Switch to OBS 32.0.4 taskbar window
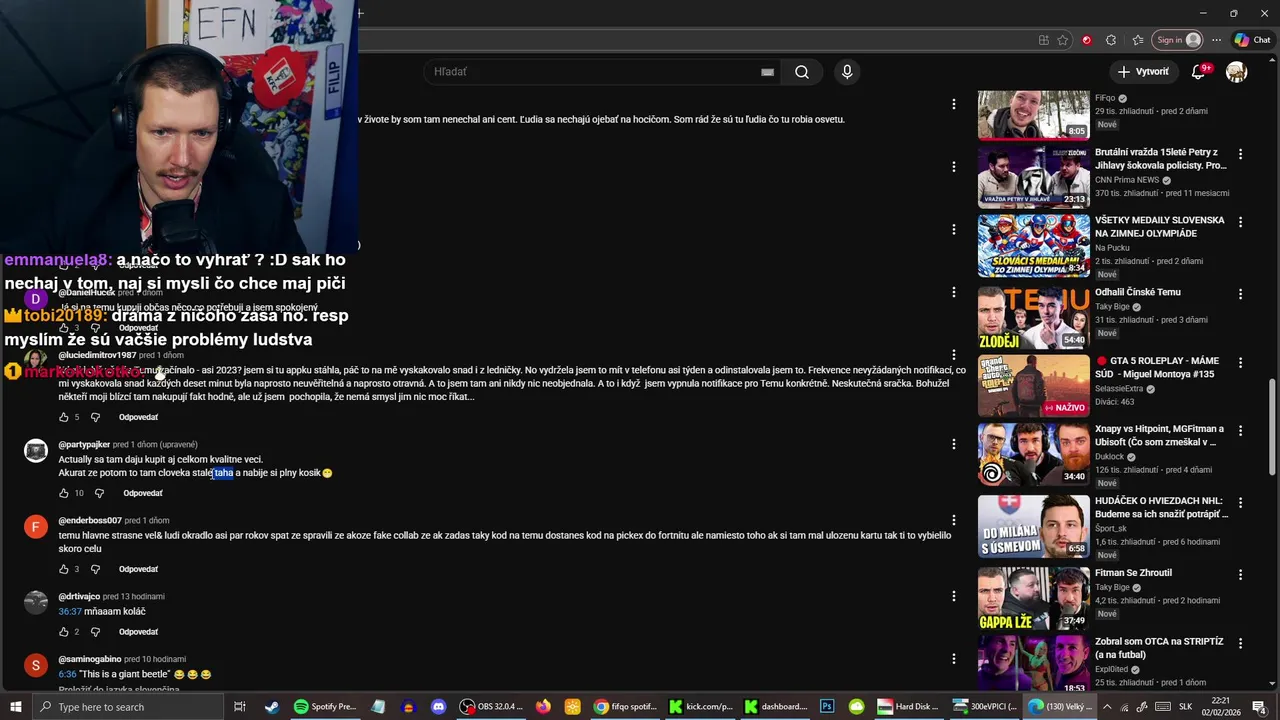 (x=491, y=706)
